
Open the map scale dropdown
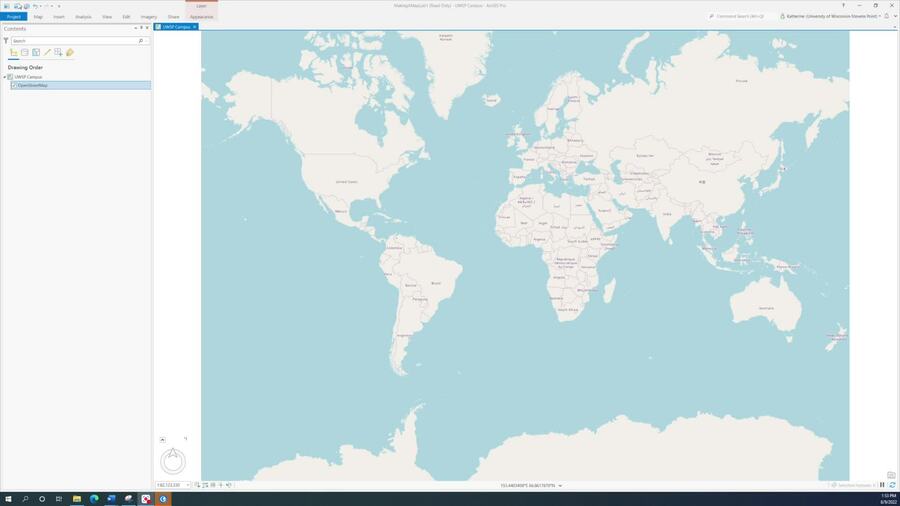pyautogui.click(x=188, y=485)
